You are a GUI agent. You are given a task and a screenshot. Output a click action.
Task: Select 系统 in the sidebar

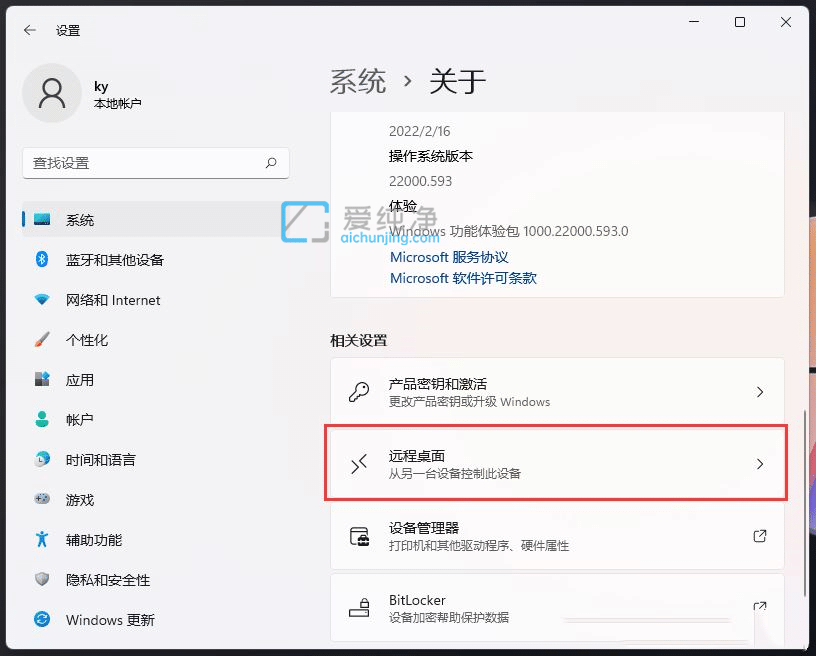coord(155,220)
